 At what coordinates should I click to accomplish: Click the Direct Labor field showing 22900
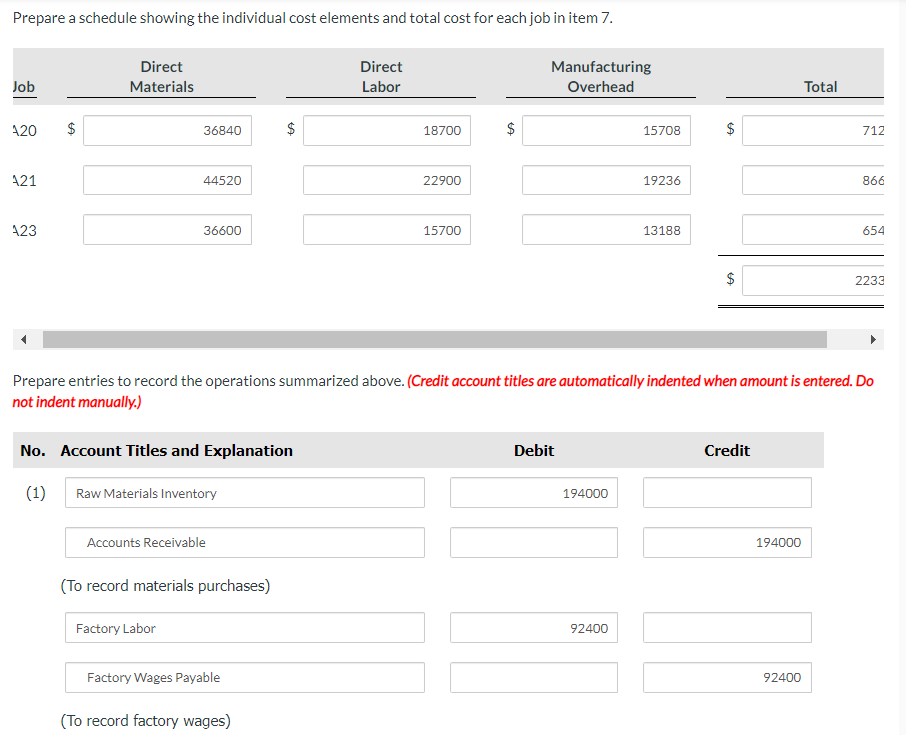tap(386, 180)
